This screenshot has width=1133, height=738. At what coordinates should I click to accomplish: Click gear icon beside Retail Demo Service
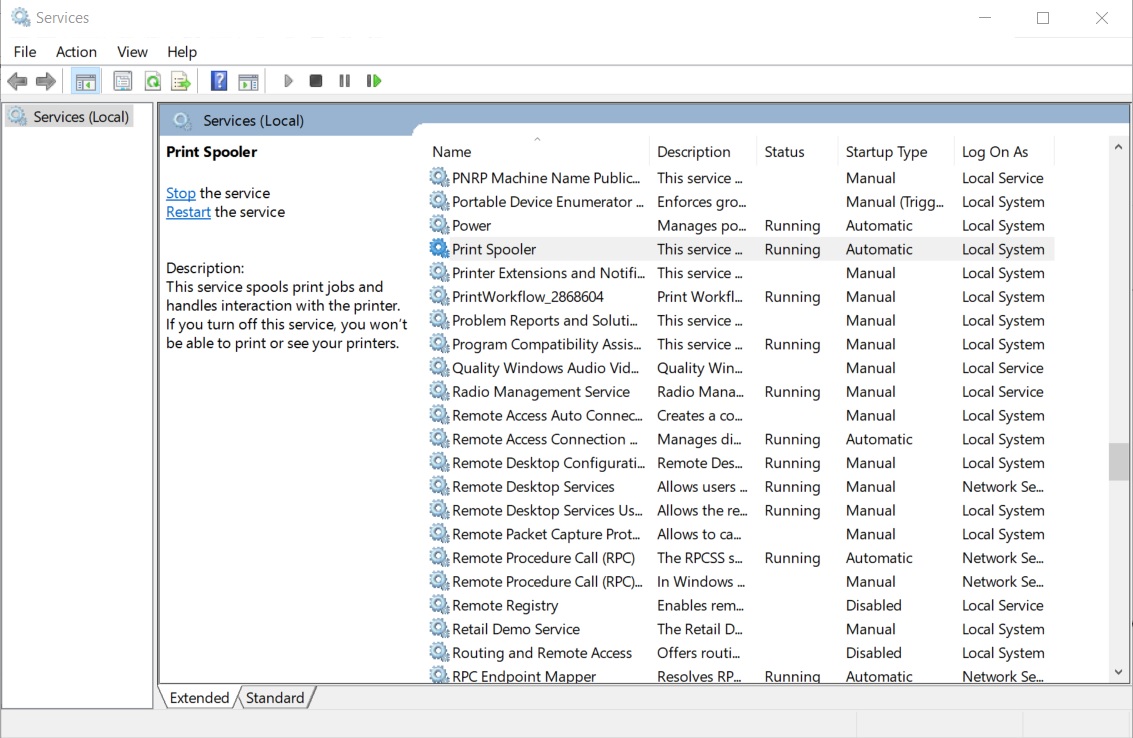click(x=439, y=628)
